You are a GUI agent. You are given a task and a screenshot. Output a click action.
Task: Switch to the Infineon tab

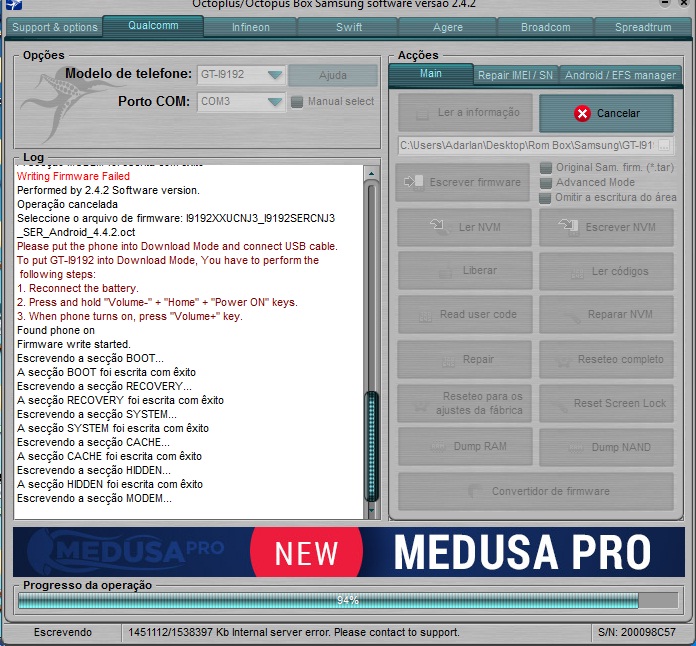click(250, 27)
